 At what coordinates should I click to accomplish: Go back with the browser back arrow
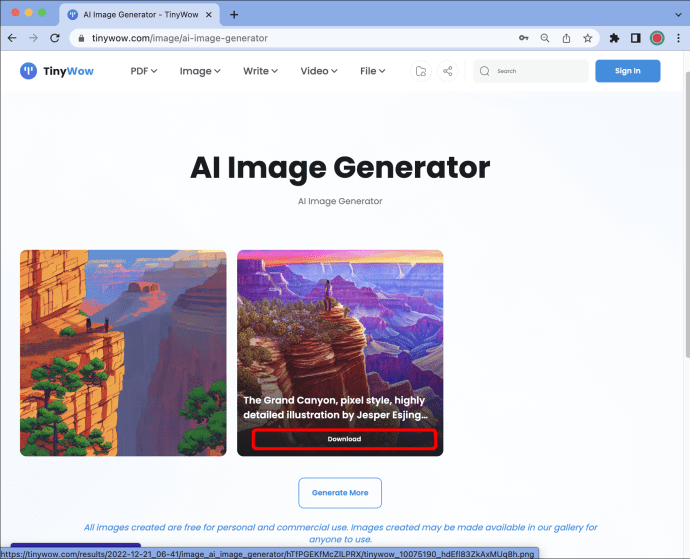click(x=12, y=38)
